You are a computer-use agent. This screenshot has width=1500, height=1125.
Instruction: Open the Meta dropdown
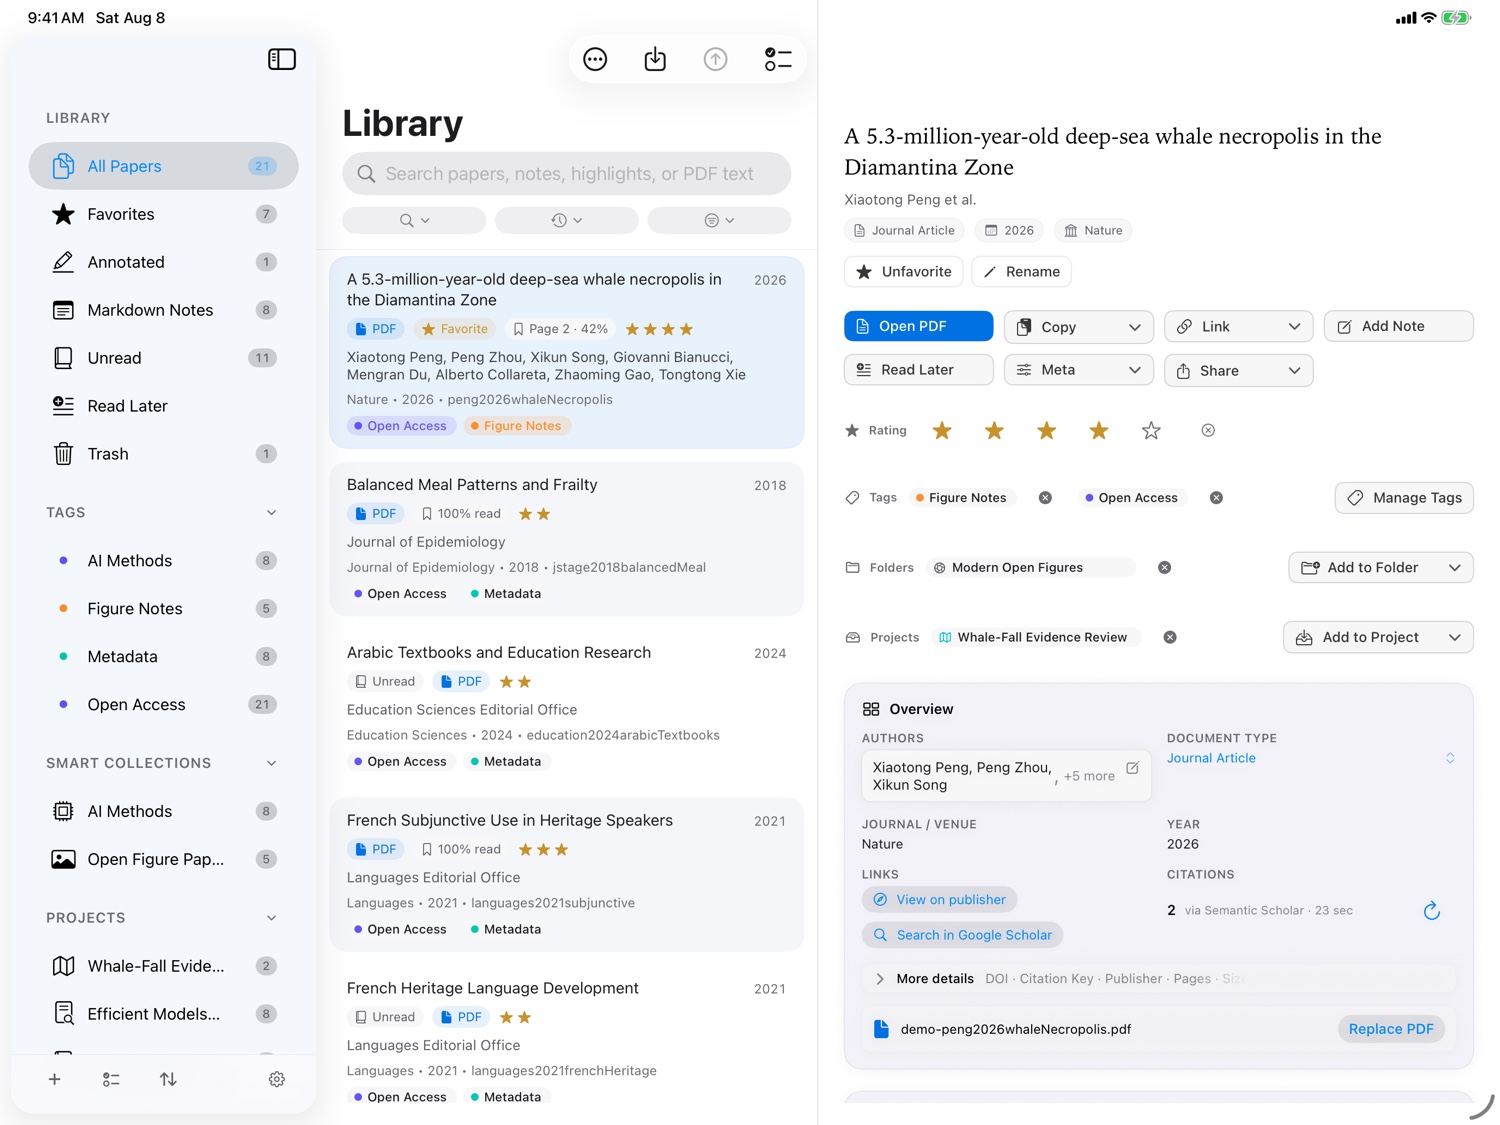point(1078,370)
